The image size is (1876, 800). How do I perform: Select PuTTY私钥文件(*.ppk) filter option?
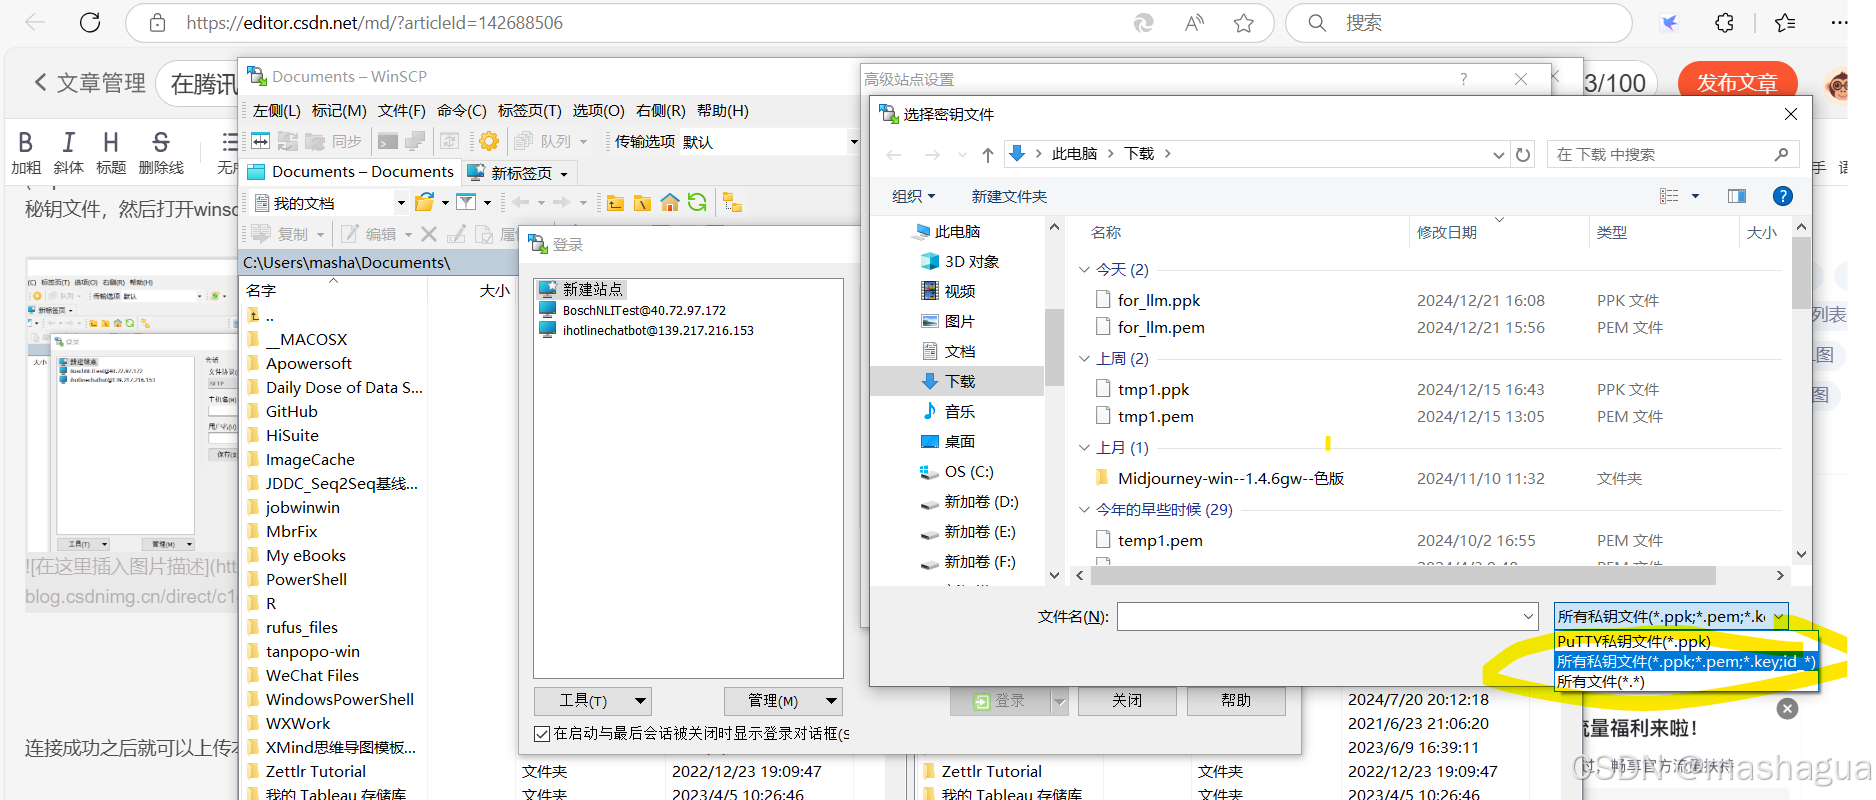pos(1685,642)
